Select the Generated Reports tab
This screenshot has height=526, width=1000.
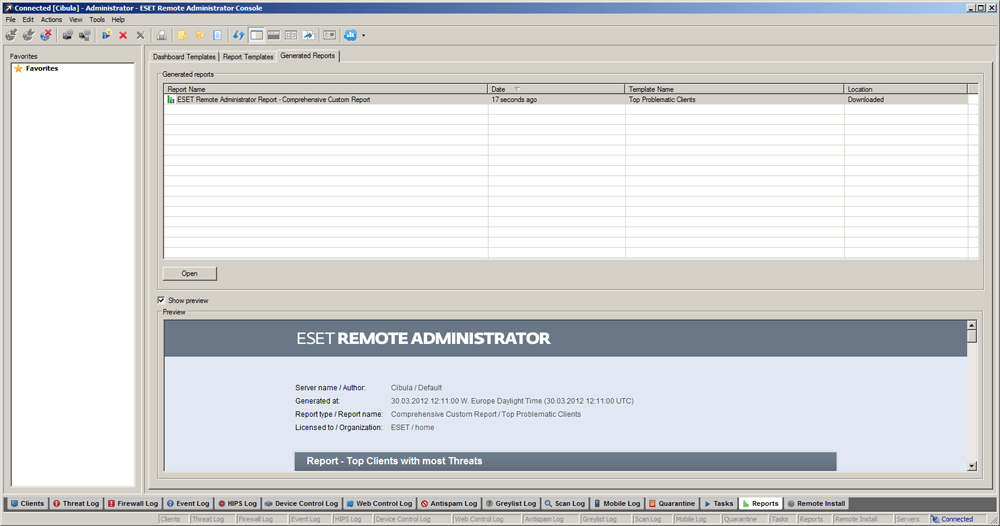point(307,56)
